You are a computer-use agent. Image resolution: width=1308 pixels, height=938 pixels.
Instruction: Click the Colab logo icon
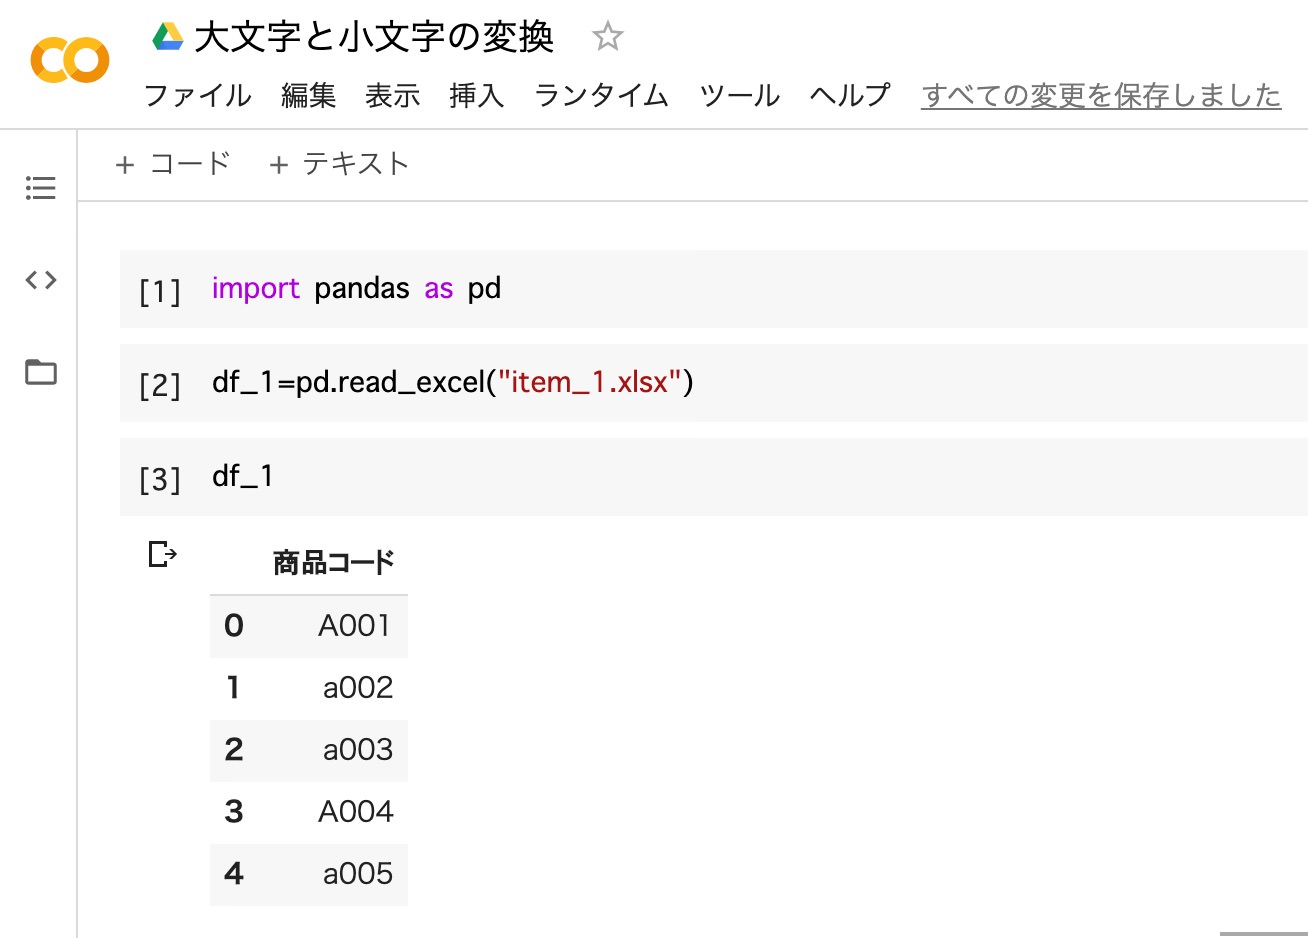point(69,61)
